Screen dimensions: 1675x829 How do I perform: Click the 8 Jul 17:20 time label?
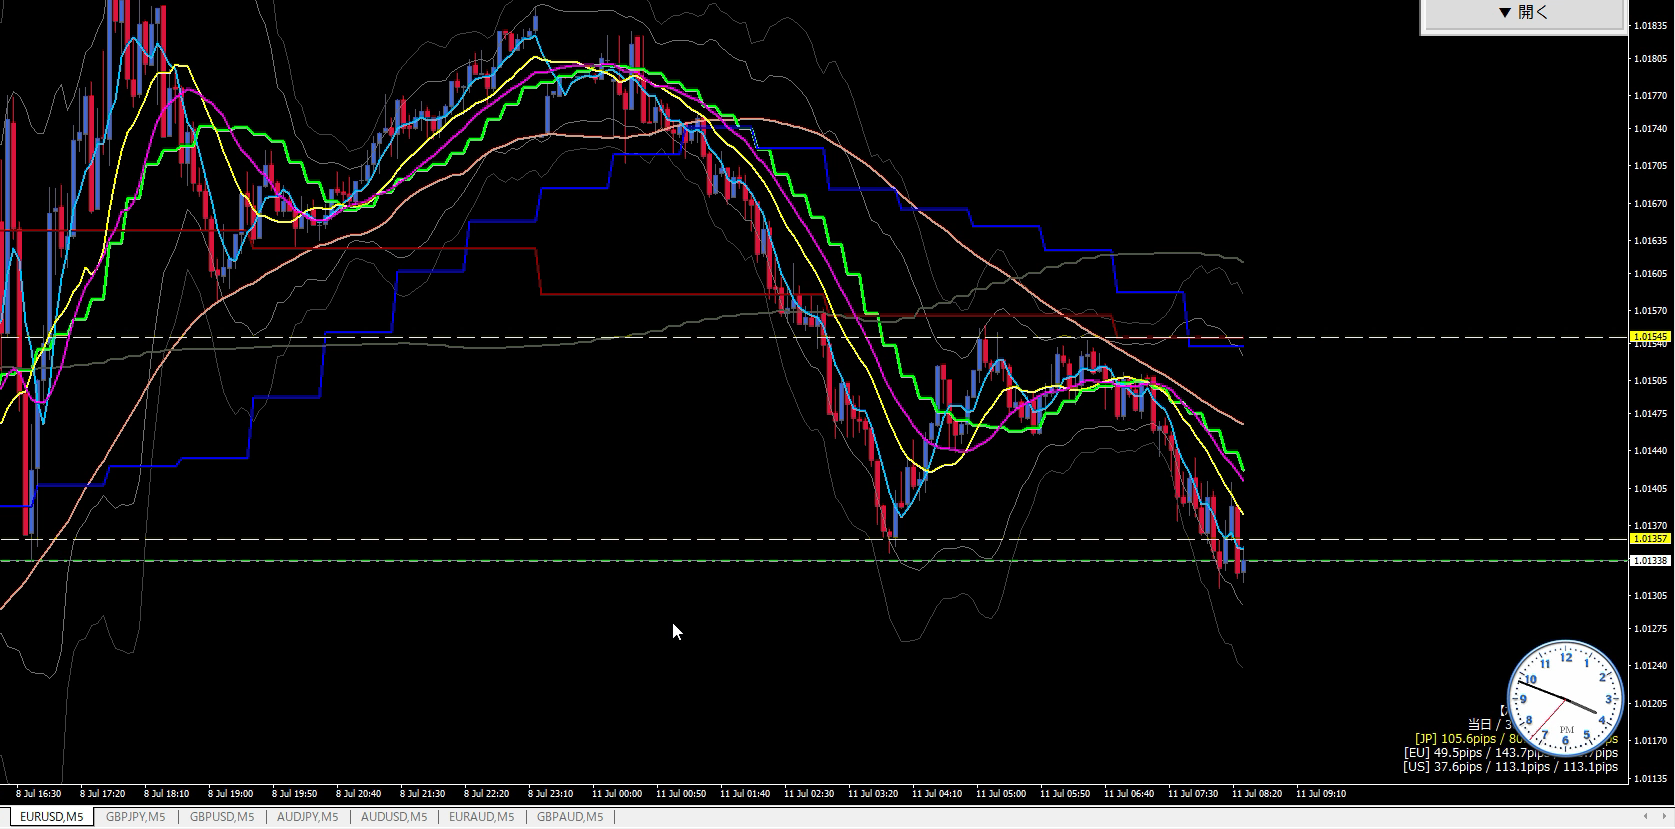click(x=102, y=794)
